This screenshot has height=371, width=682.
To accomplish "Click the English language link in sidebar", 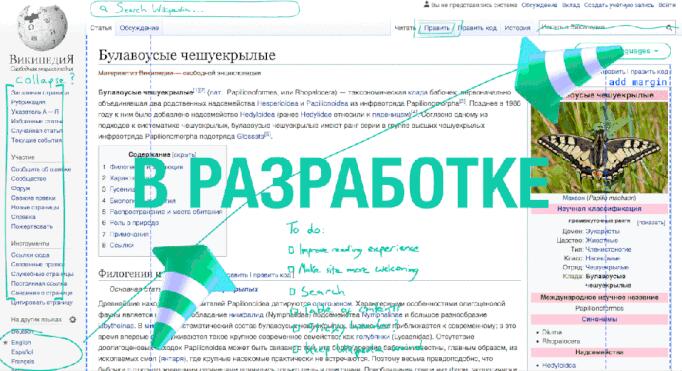I will 21,343.
